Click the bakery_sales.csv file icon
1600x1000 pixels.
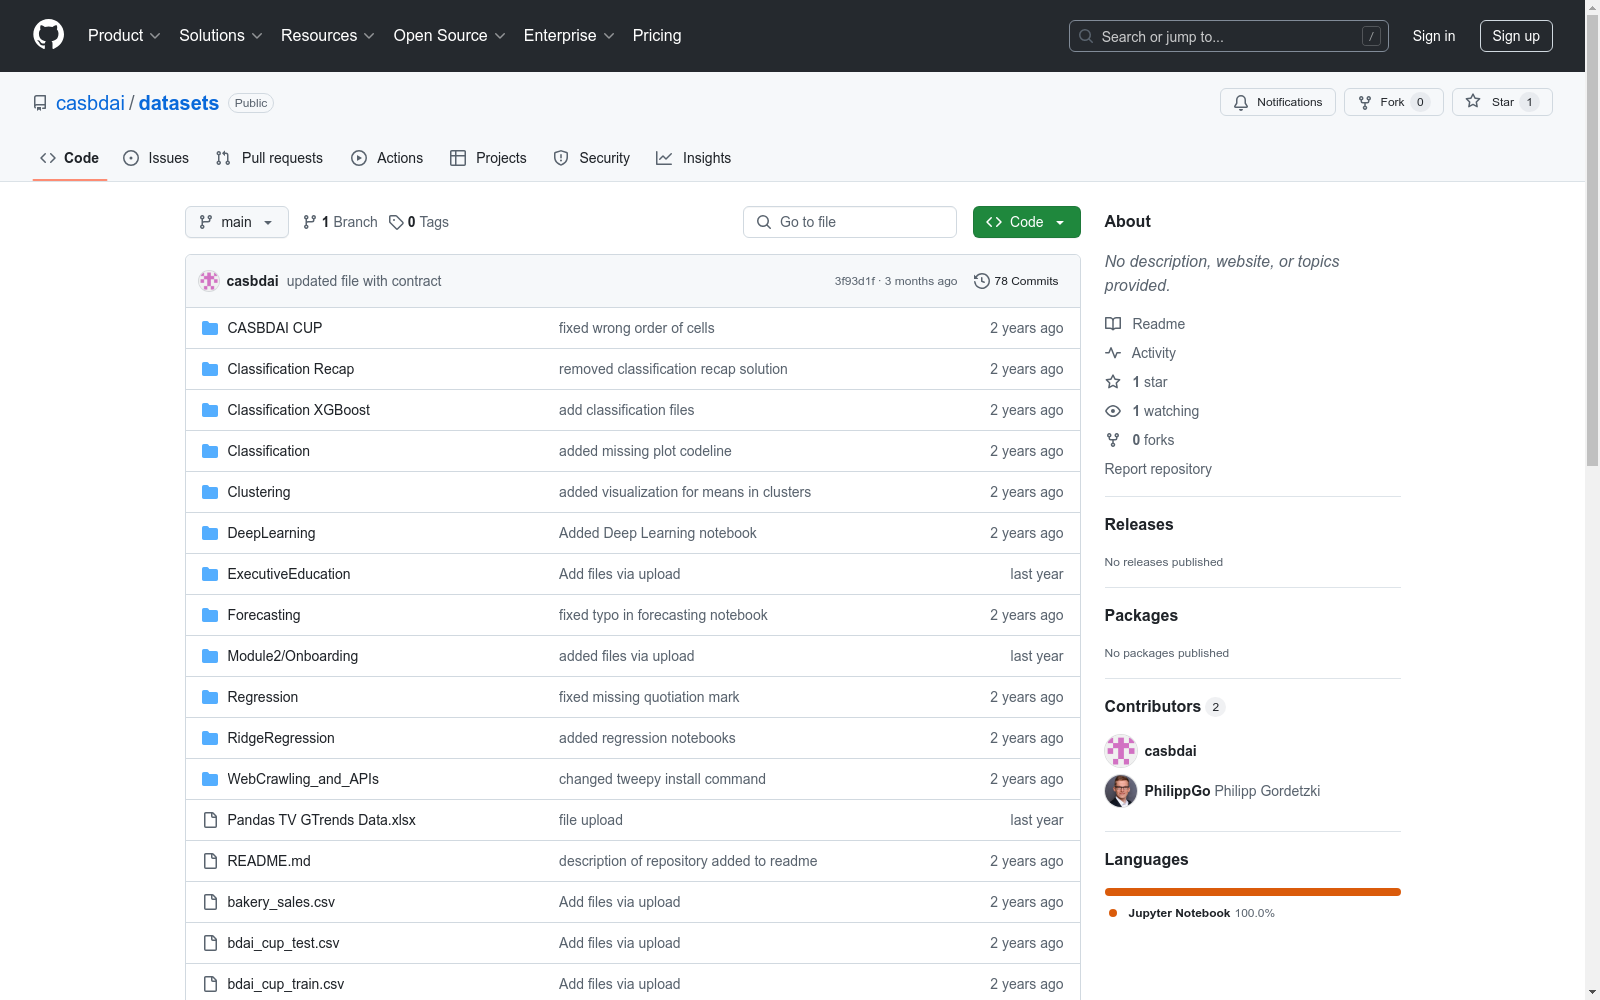click(210, 902)
